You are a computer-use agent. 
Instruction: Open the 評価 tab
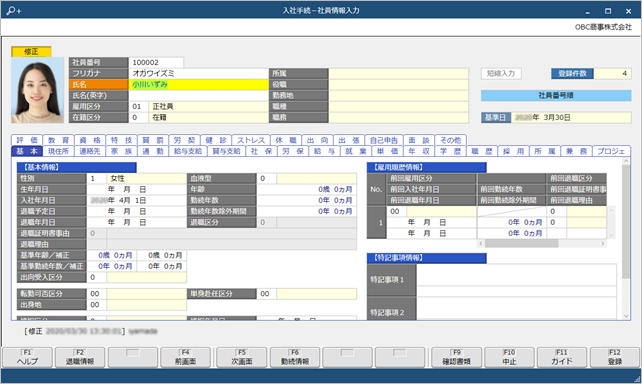[27, 140]
